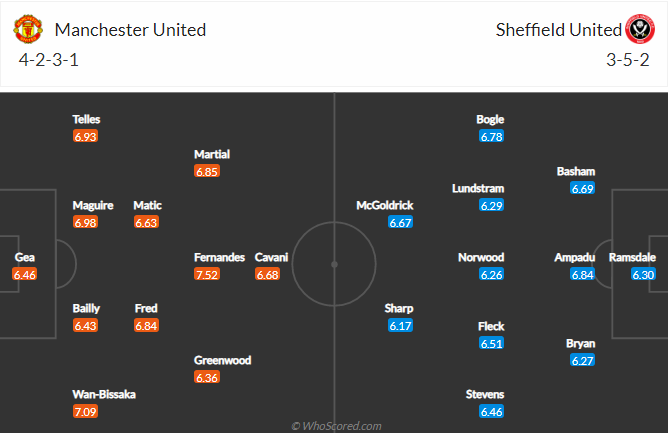Open the Sheffield United team name link
The height and width of the screenshot is (433, 670).
coord(558,30)
